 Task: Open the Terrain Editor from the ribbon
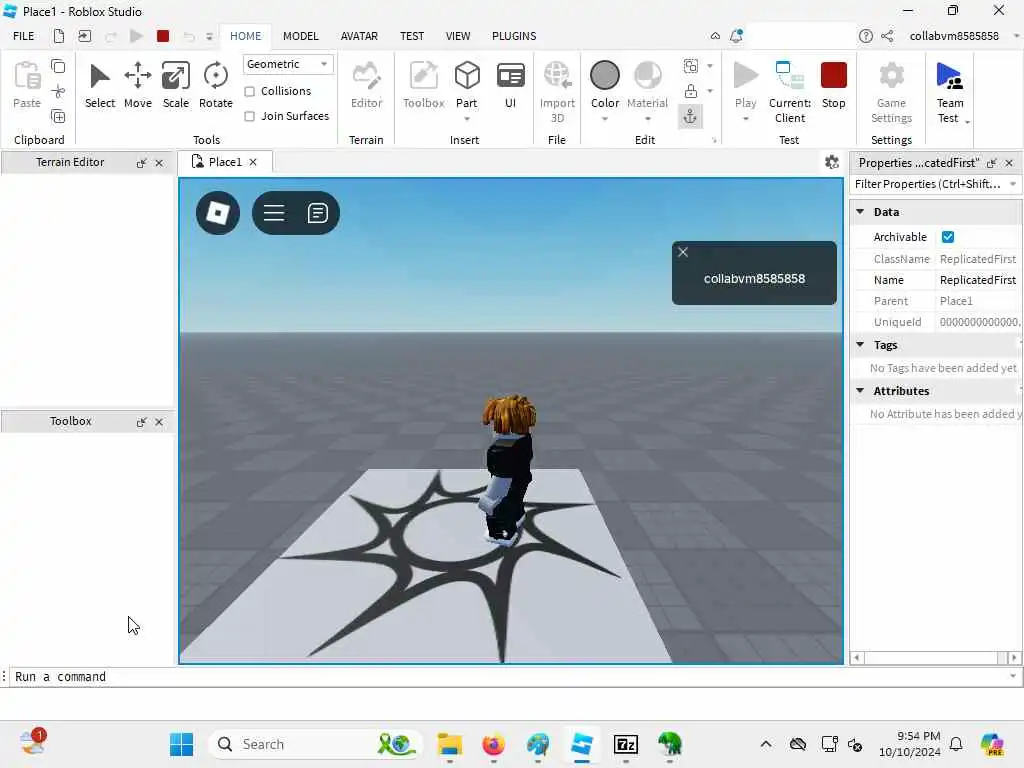click(x=366, y=85)
